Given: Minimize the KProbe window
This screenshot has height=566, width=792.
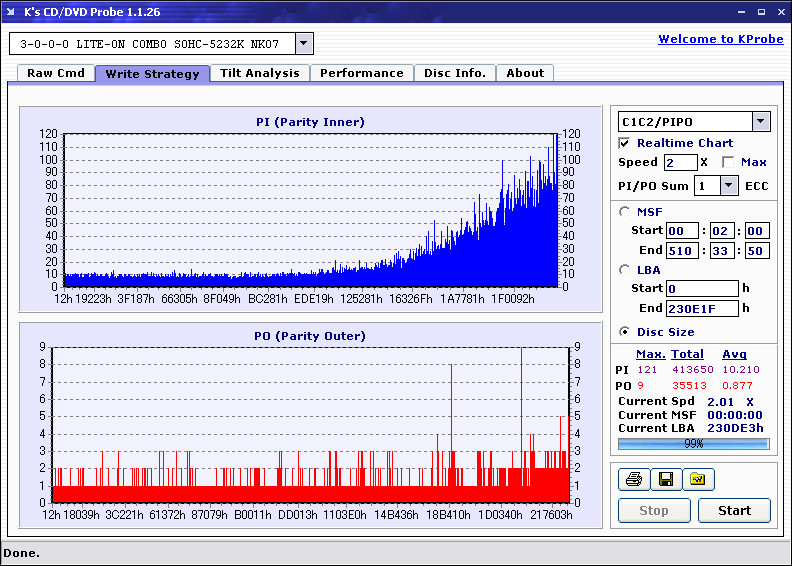Looking at the screenshot, I should coord(741,12).
